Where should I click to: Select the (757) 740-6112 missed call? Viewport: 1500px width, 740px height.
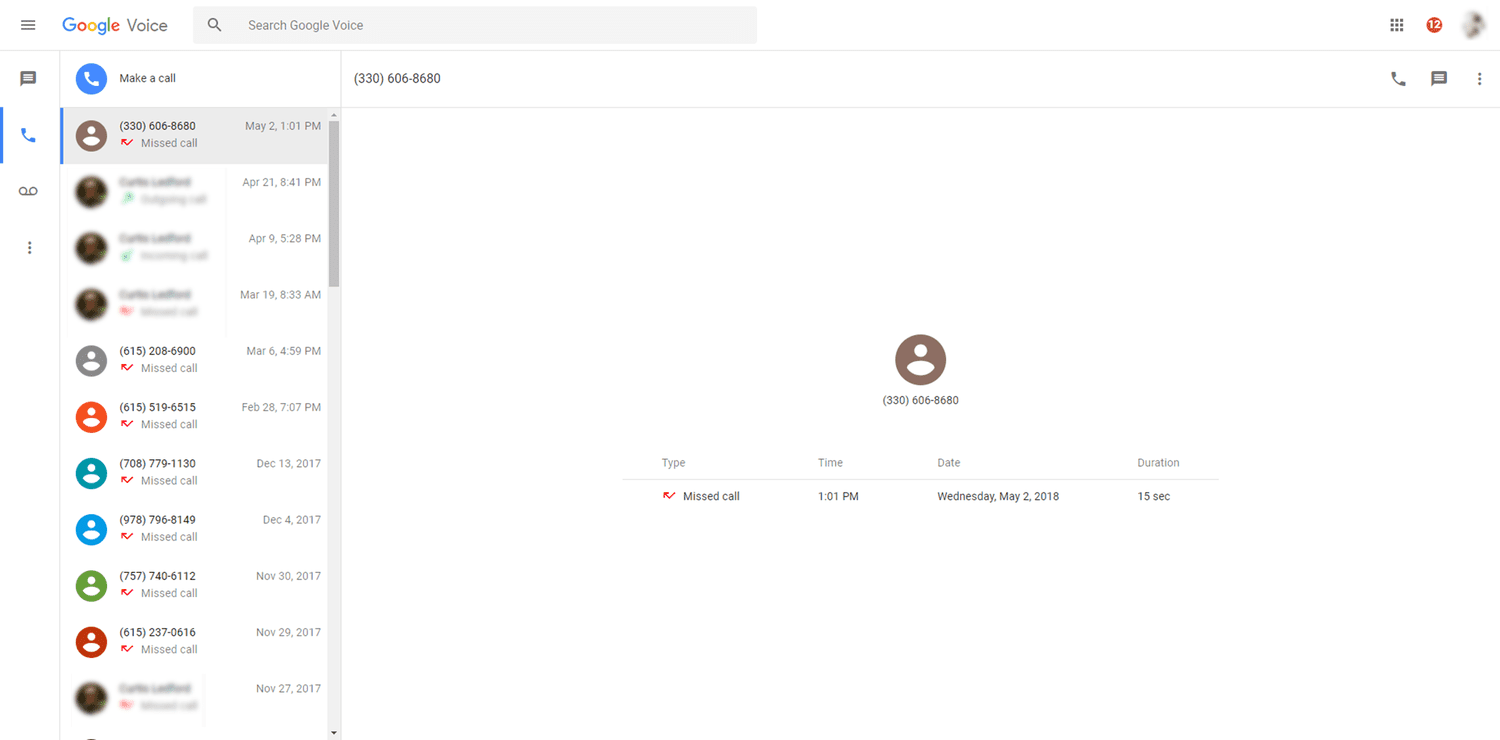200,585
